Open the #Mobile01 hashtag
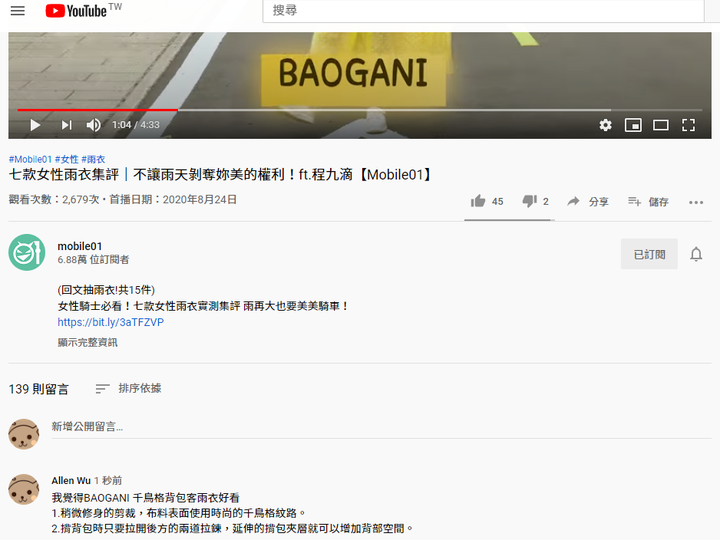Image resolution: width=720 pixels, height=540 pixels. (x=30, y=159)
